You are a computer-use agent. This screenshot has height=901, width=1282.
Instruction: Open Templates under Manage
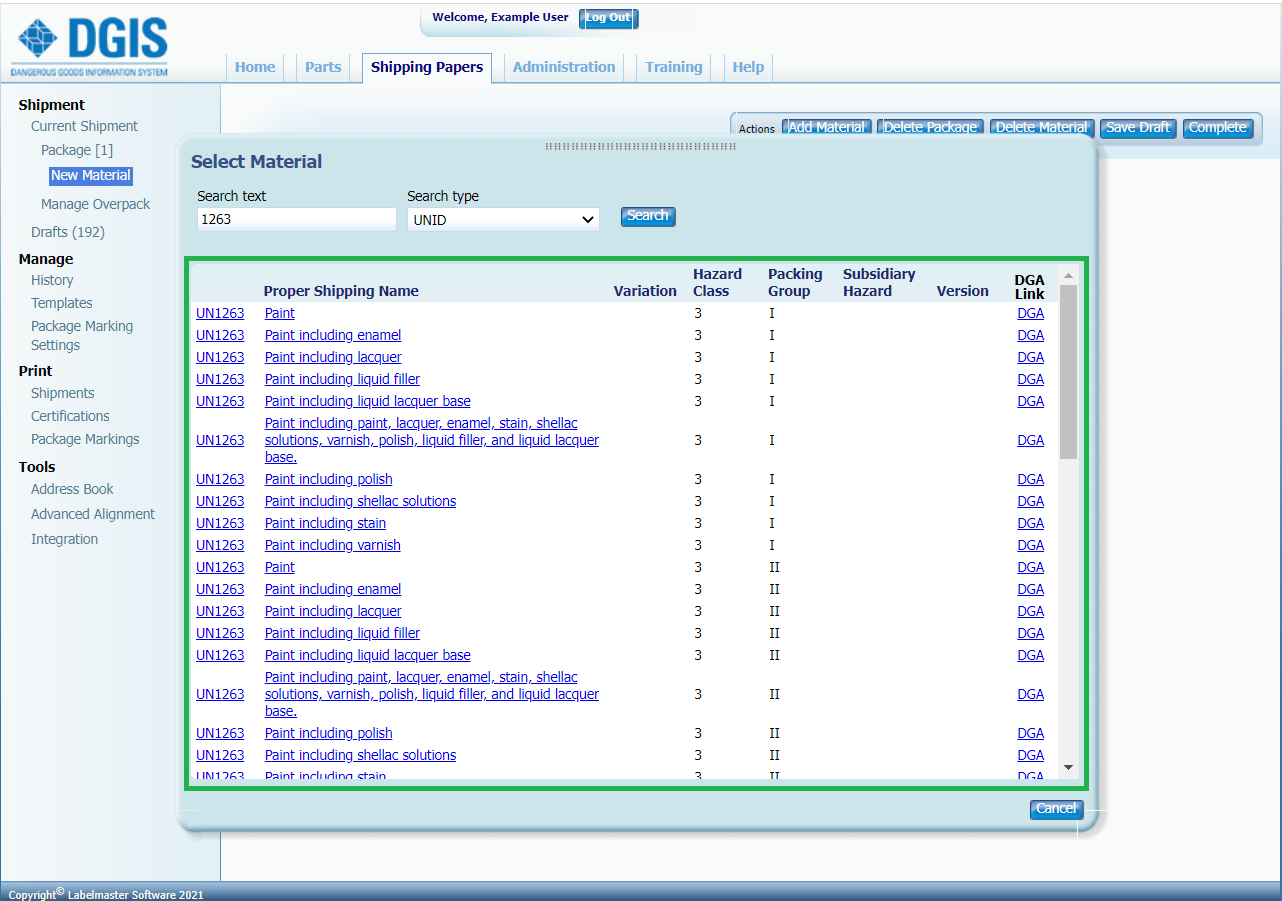61,303
